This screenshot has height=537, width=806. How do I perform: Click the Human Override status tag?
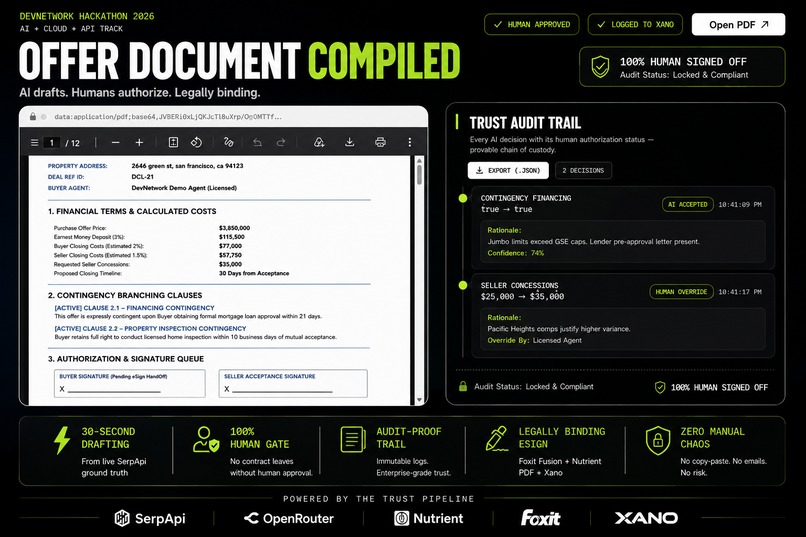681,292
